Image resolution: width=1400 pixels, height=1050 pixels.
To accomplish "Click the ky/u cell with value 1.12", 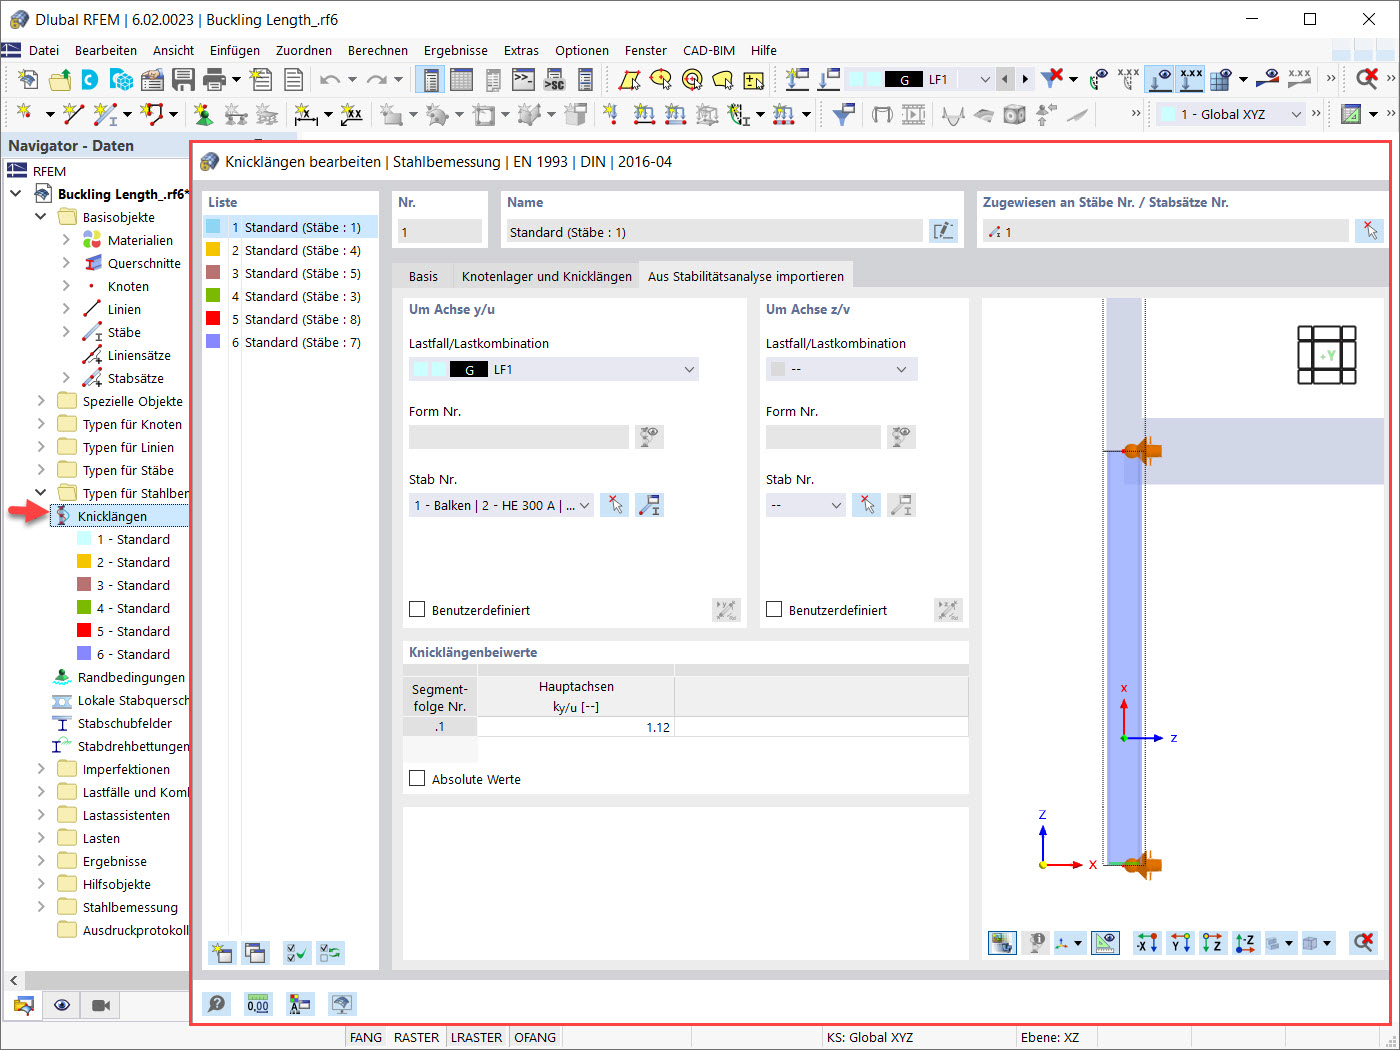I will coord(576,727).
